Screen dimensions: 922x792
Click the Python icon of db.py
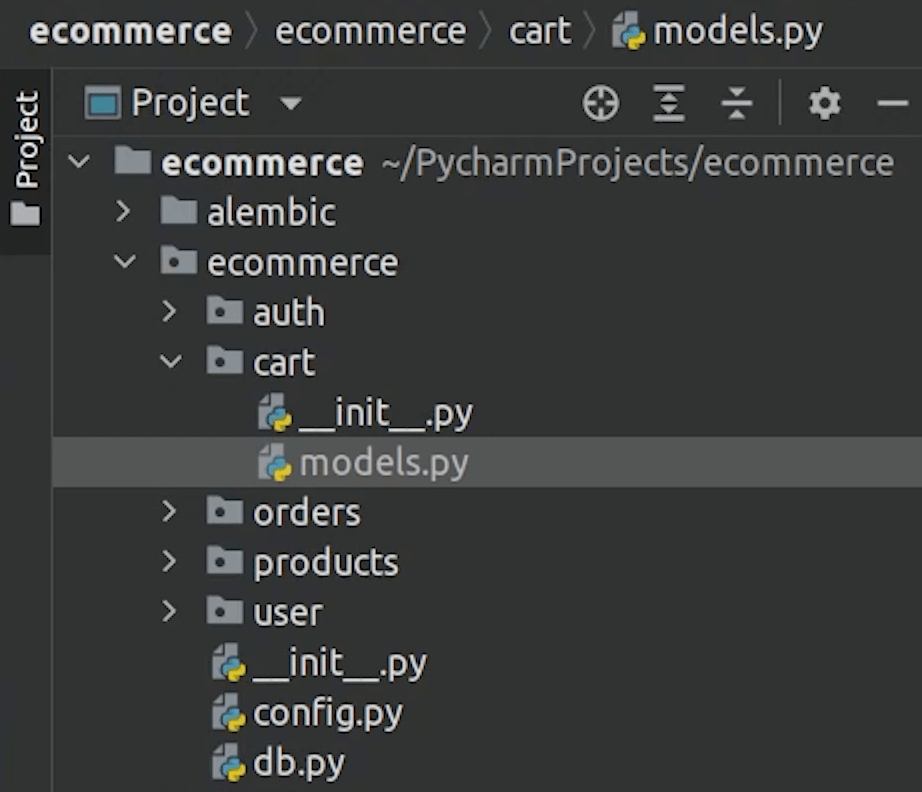click(x=229, y=764)
